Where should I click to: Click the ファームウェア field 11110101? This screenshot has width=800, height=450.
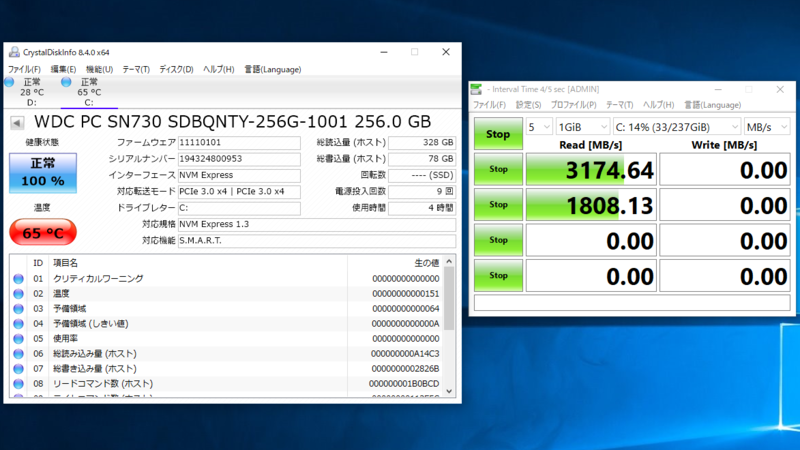239,142
